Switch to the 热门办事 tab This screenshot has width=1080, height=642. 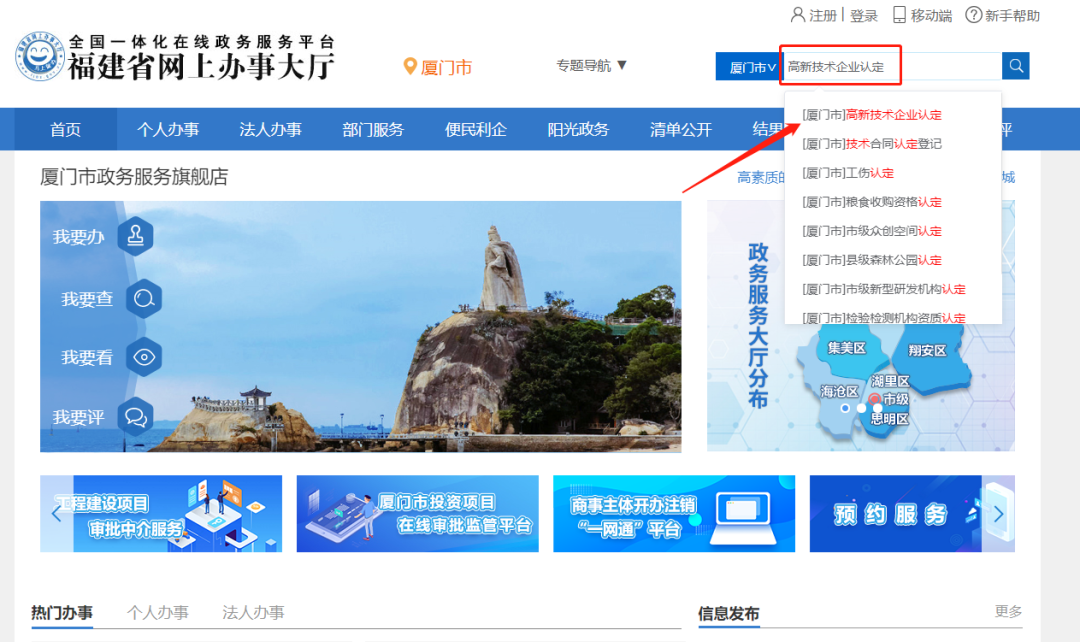[x=62, y=612]
